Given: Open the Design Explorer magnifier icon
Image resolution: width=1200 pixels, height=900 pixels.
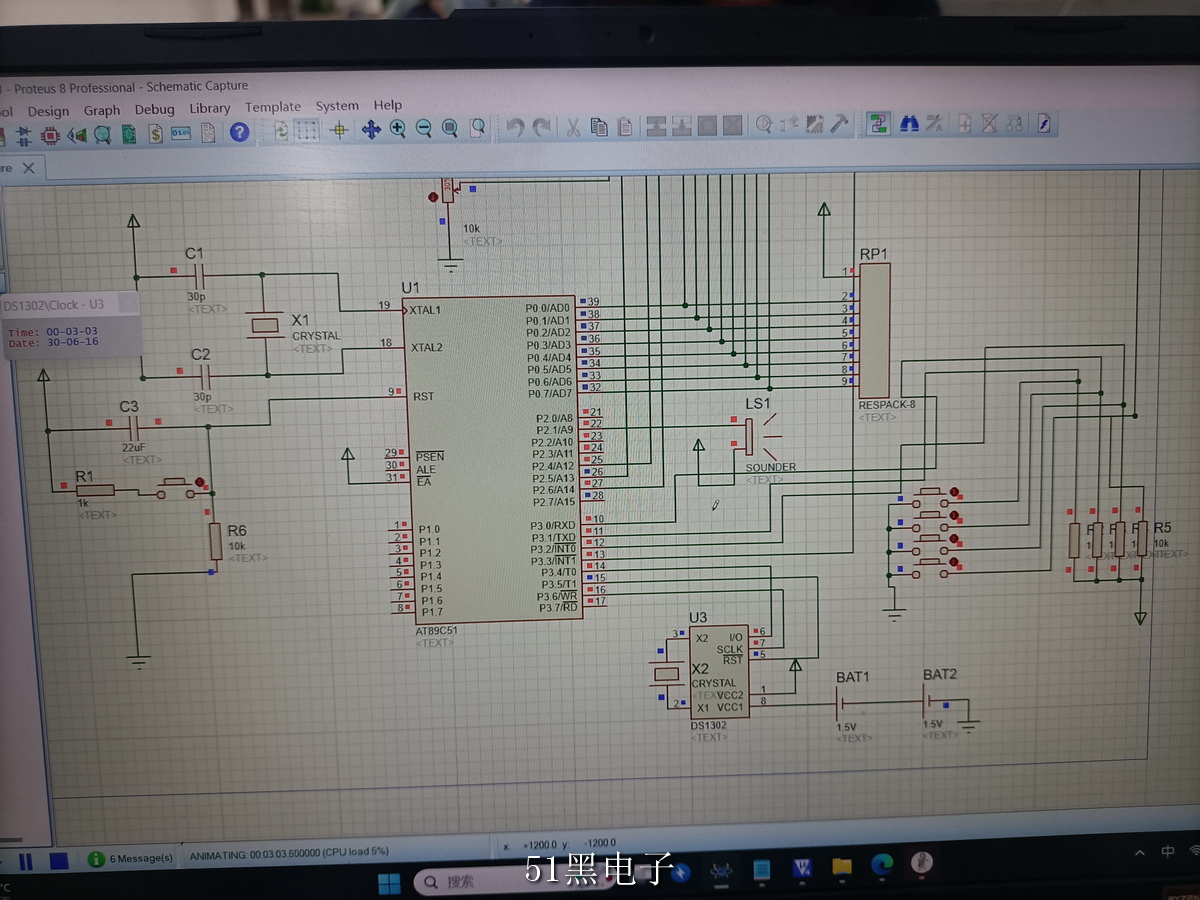Looking at the screenshot, I should click(x=103, y=133).
